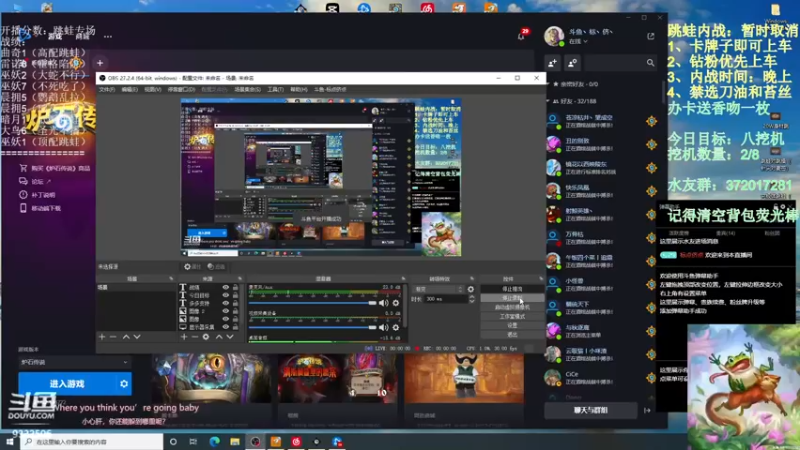Viewport: 800px width, 450px height.
Task: Click the Hearthstone game tab icon
Action: pos(76,63)
